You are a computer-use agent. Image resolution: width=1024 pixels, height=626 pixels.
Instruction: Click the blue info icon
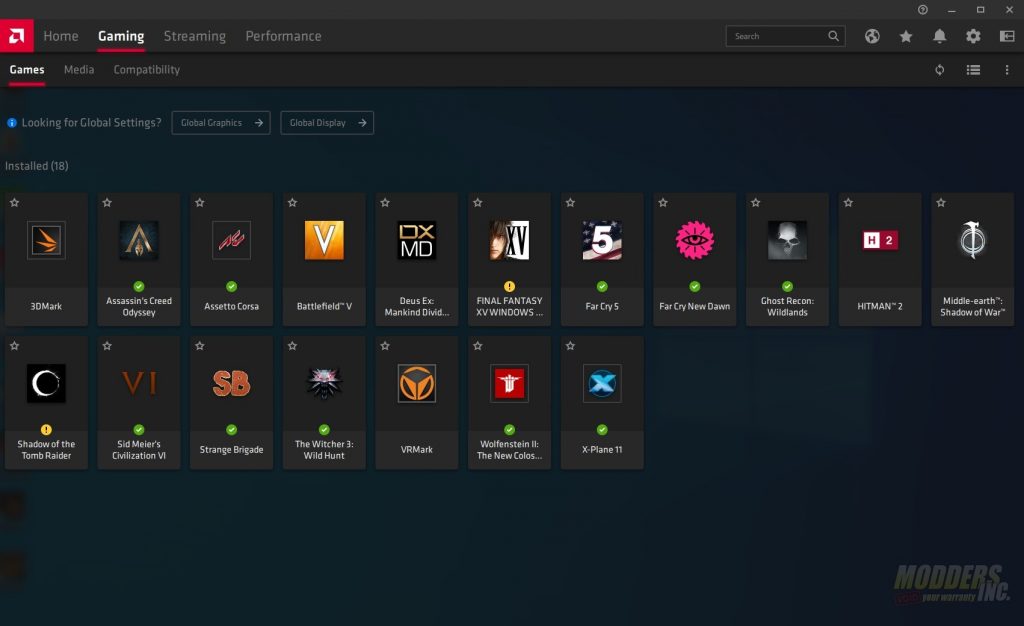(12, 123)
